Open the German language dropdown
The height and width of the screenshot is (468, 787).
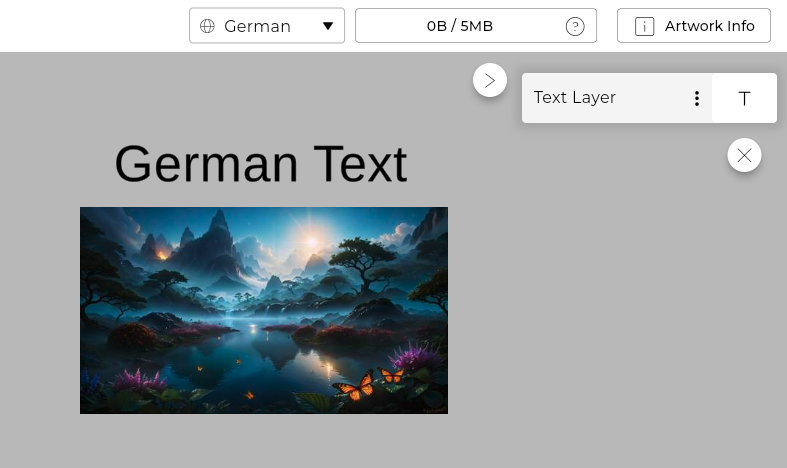pos(267,26)
